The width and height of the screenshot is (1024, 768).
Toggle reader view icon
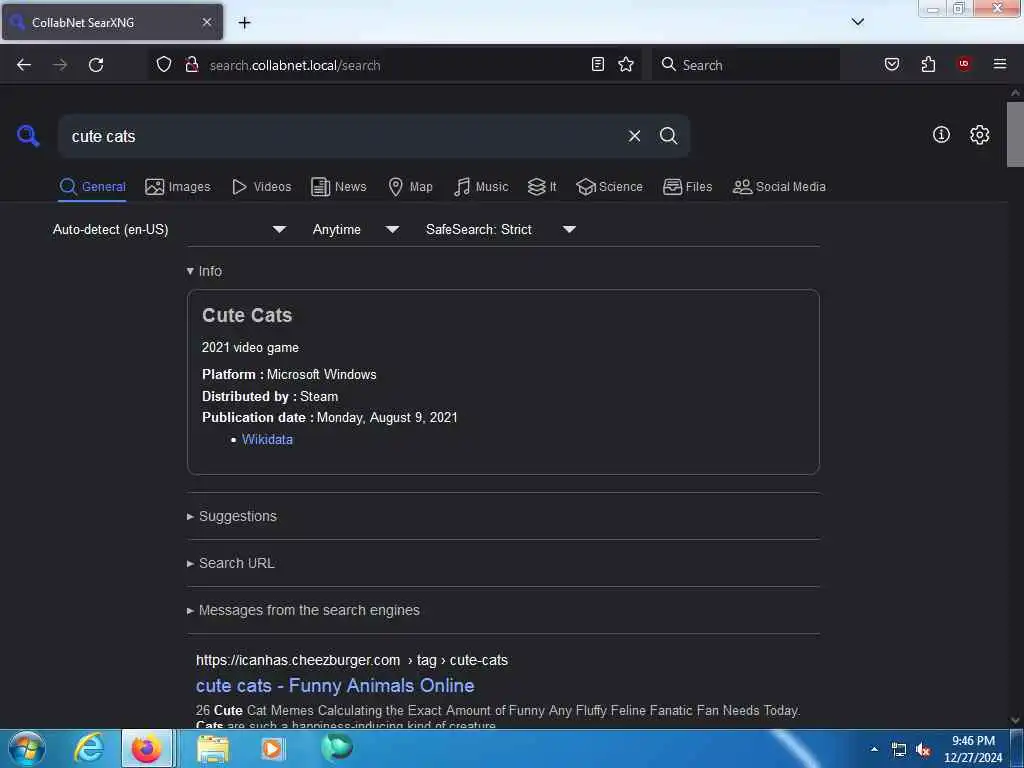pos(597,65)
